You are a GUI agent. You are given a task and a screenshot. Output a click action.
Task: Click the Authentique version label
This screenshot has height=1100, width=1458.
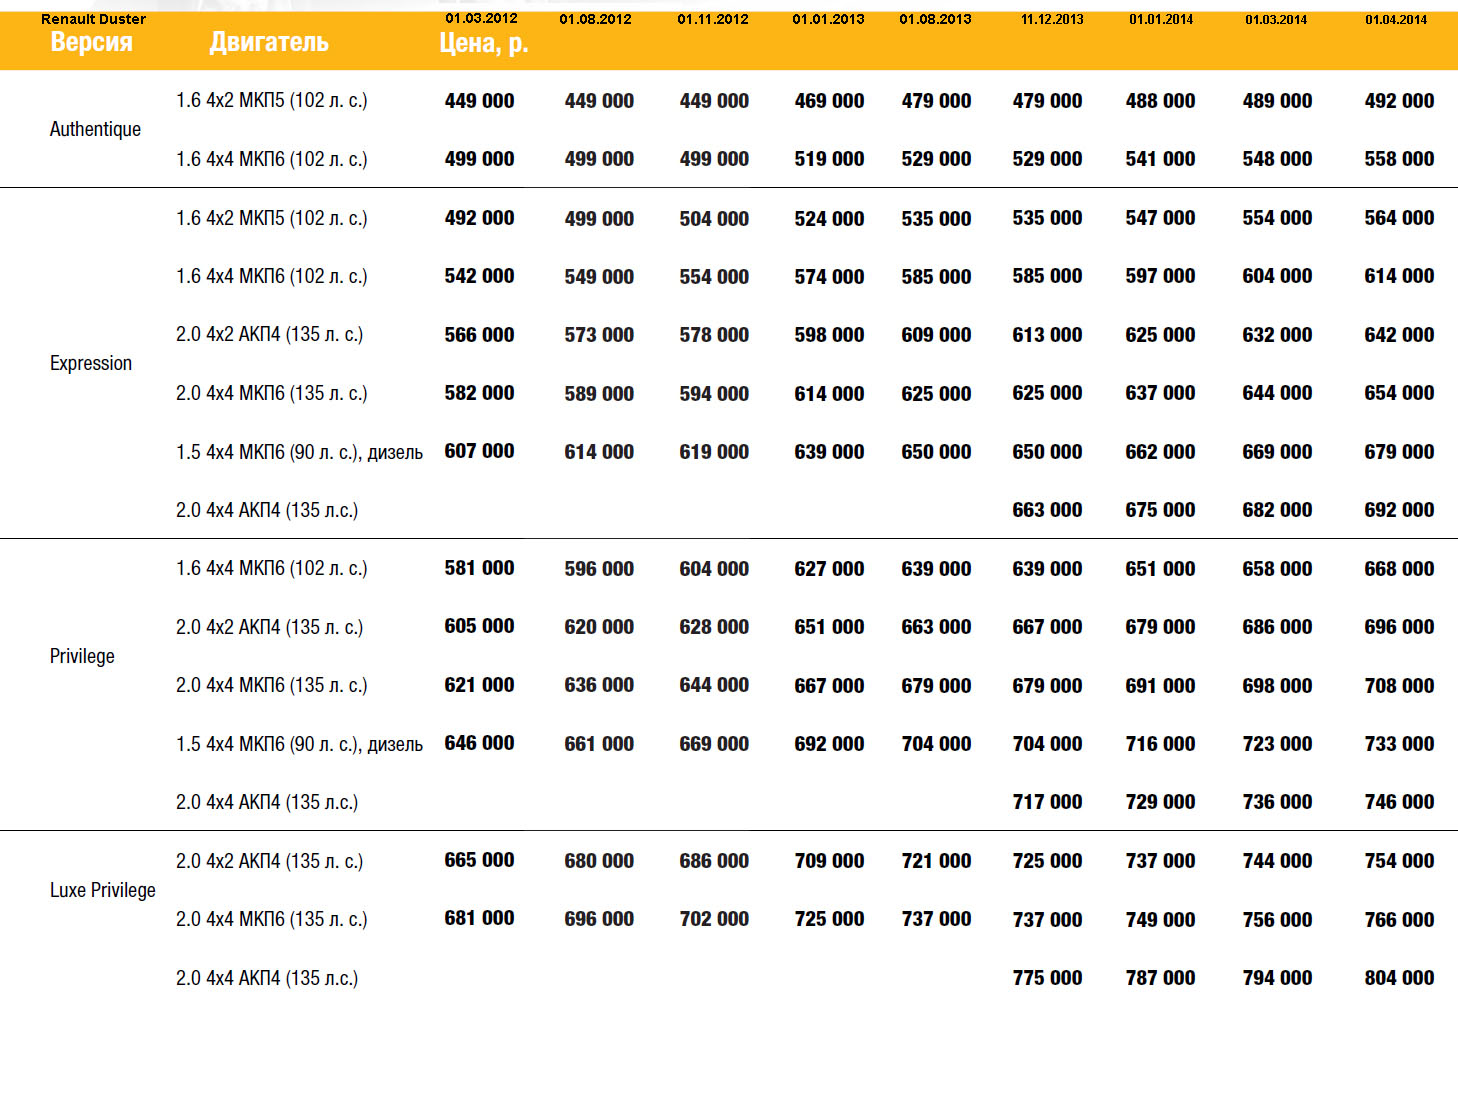pos(95,129)
